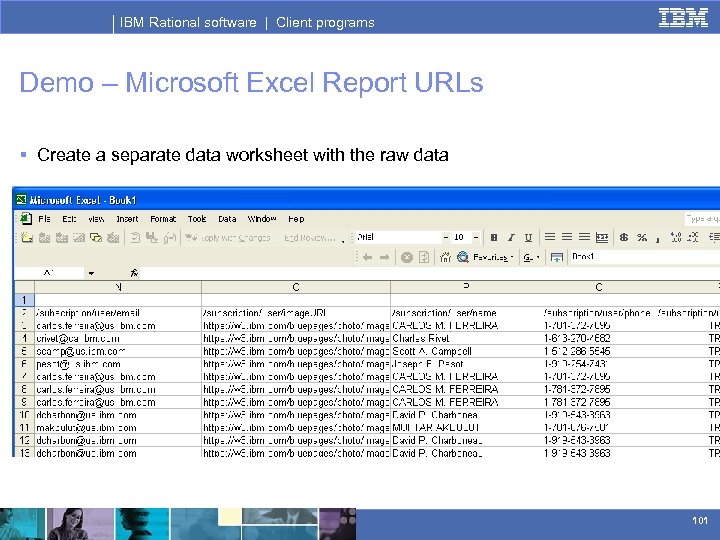
Task: Toggle Underline formatting
Action: [528, 237]
